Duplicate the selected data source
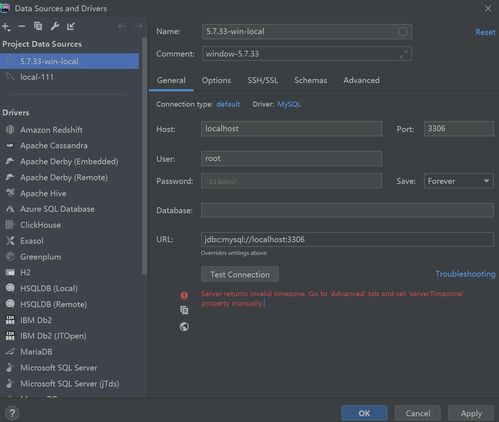The image size is (499, 422). coord(38,26)
